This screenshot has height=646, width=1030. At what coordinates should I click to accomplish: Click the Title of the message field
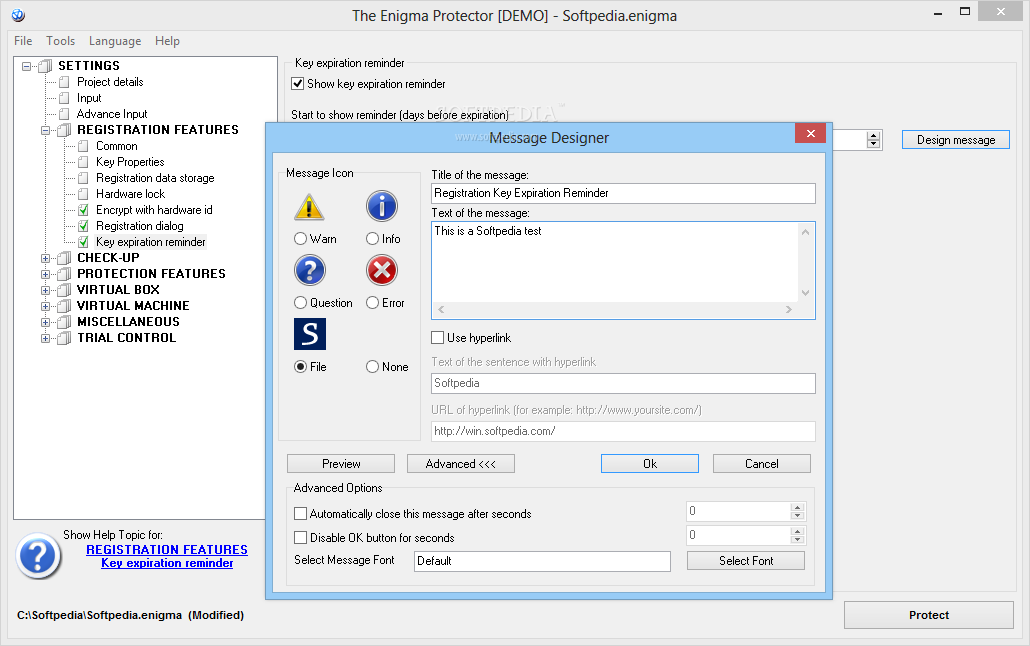point(623,193)
